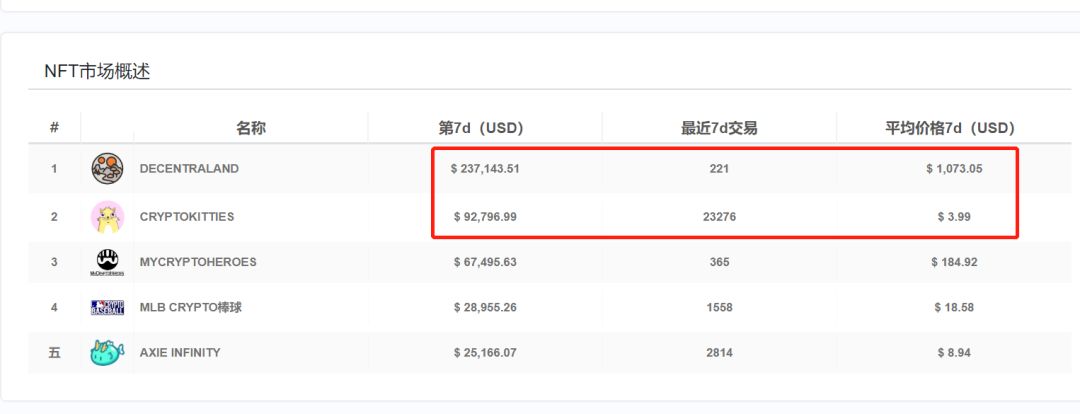Select the $ 67,495.63 volume cell

[x=485, y=262]
